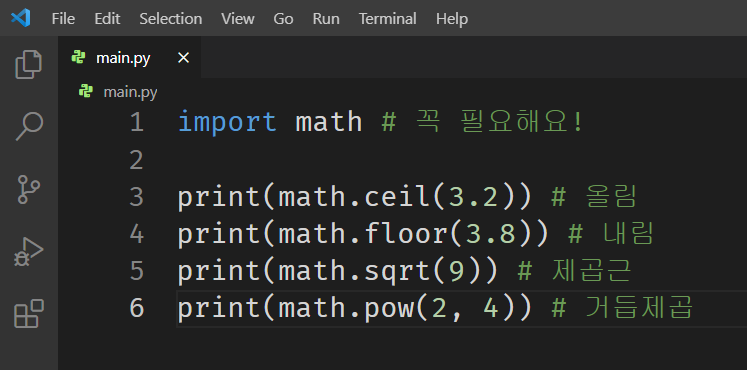Click math.floor on line 4
Image resolution: width=747 pixels, height=370 pixels.
coord(363,234)
